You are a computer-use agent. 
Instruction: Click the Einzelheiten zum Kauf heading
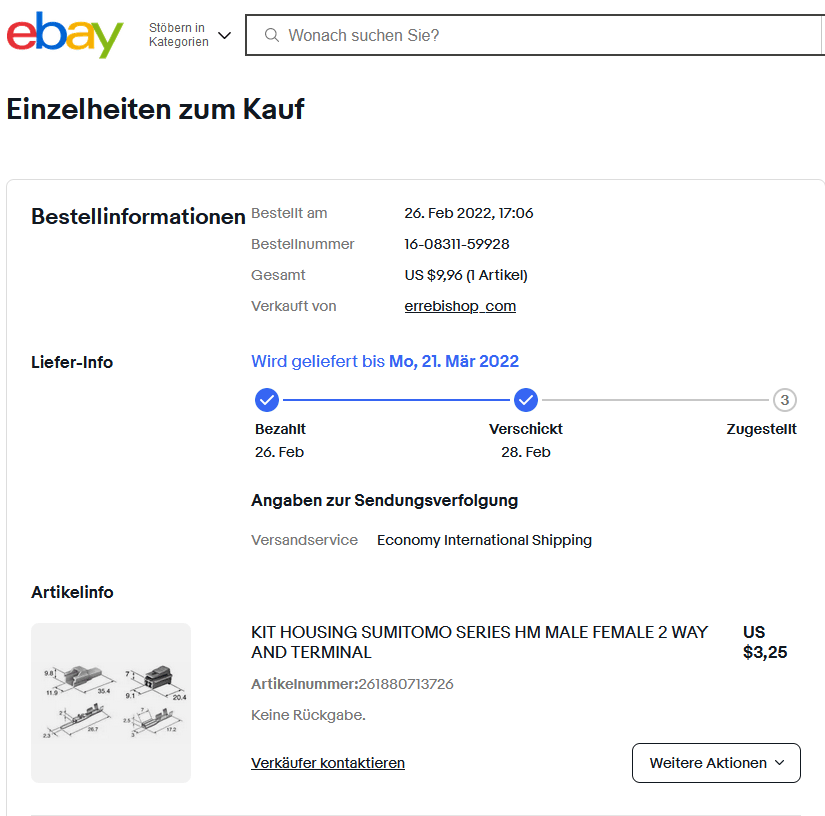155,110
